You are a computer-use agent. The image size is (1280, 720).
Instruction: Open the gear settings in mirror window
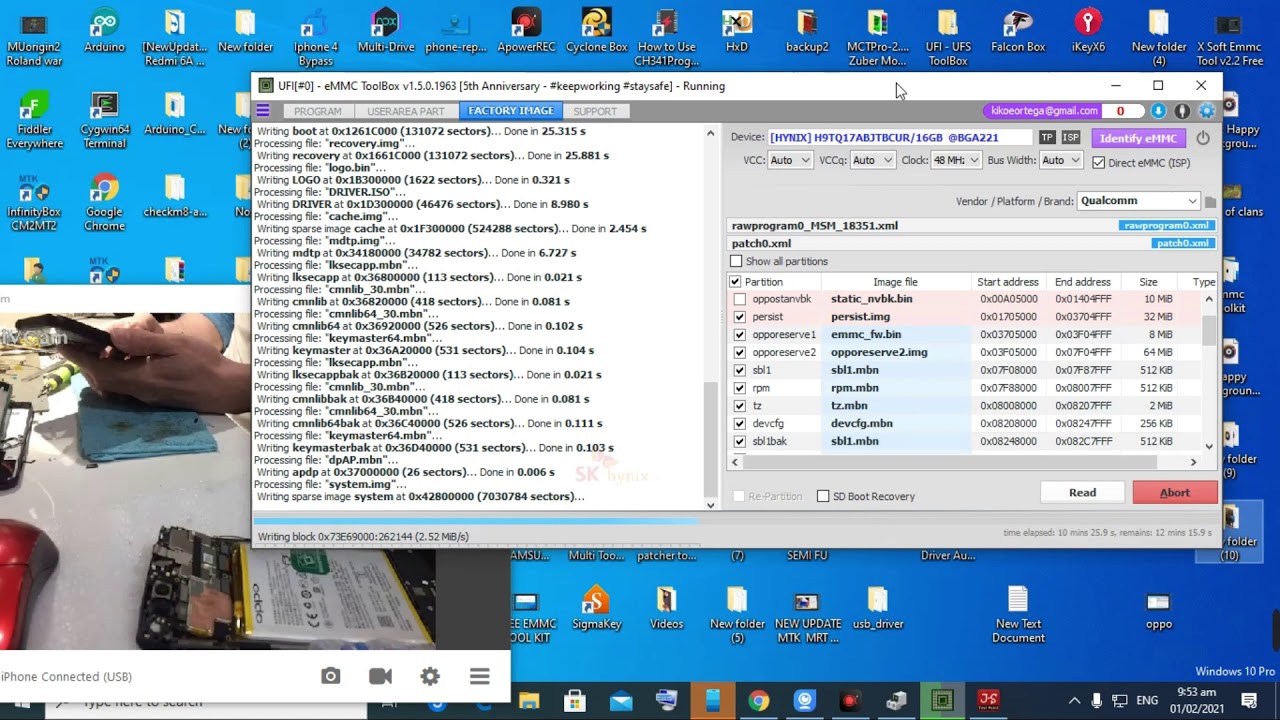pyautogui.click(x=430, y=676)
